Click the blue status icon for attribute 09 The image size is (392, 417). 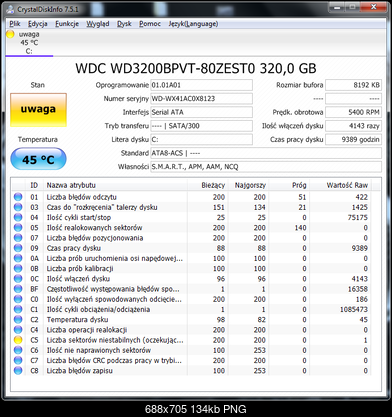click(18, 248)
